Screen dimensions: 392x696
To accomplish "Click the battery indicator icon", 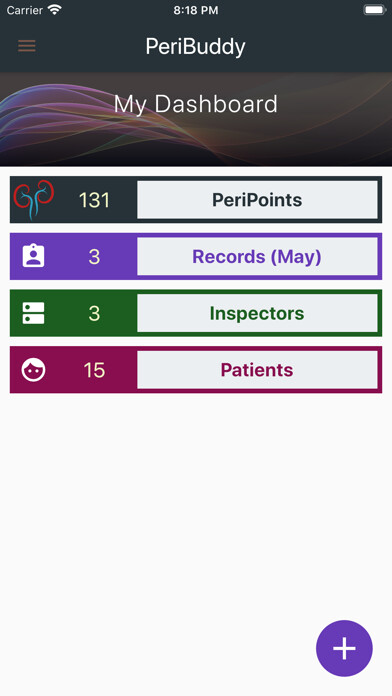I will coord(375,10).
